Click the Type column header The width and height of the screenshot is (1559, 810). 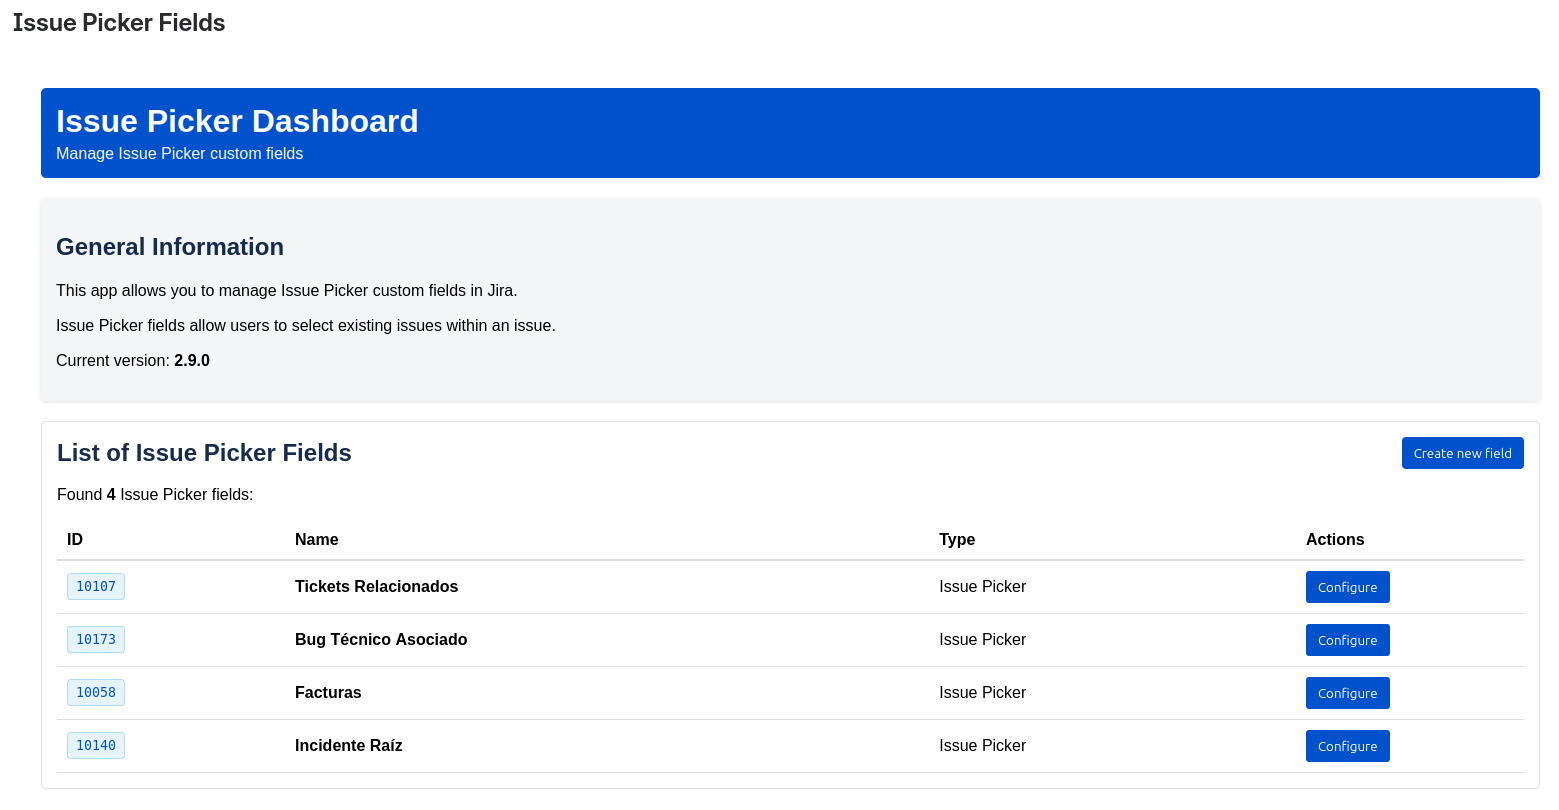coord(957,539)
